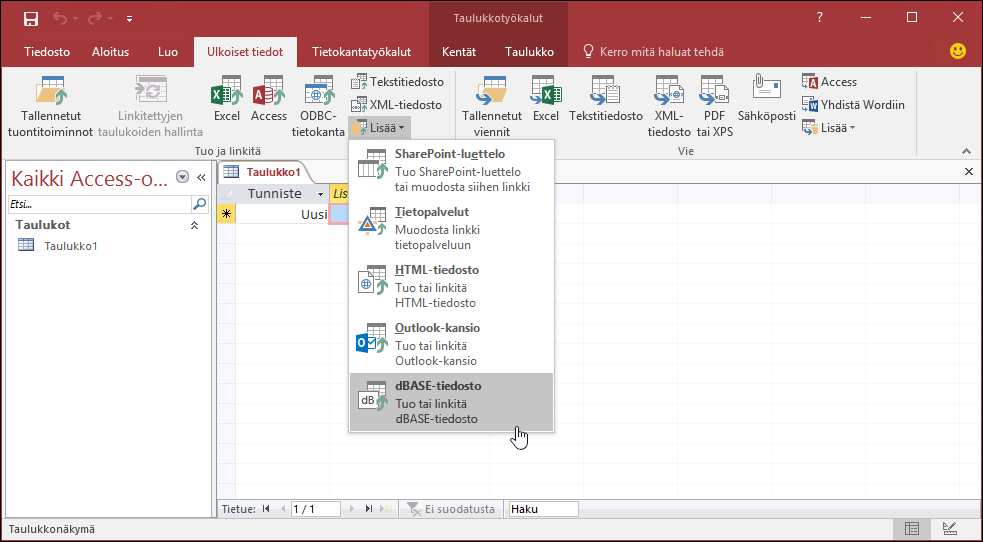Open the Customize Quick Access Toolbar arrow
This screenshot has height=542, width=983.
(x=129, y=19)
